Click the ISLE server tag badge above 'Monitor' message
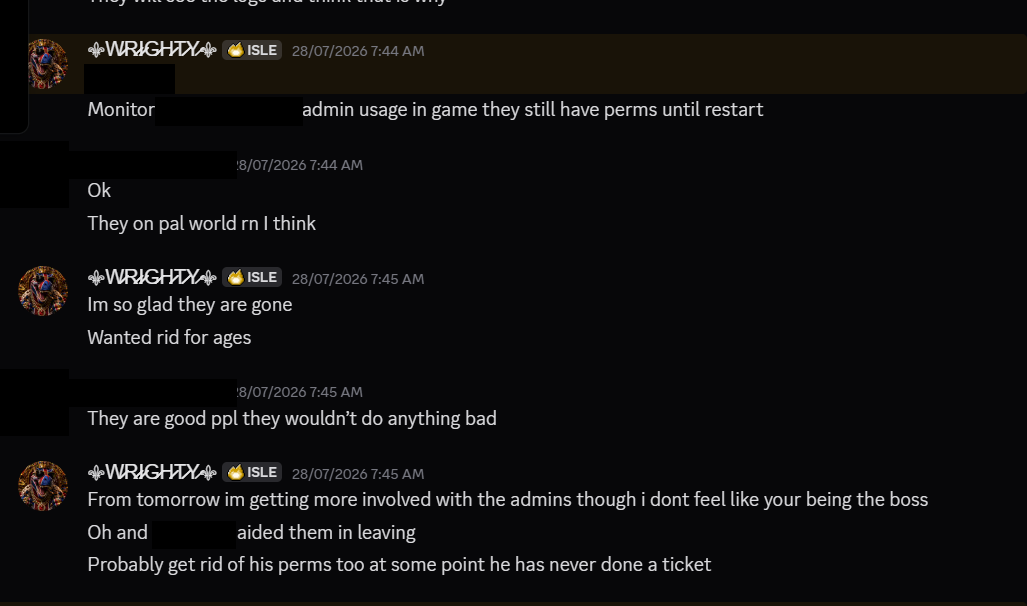 [252, 50]
